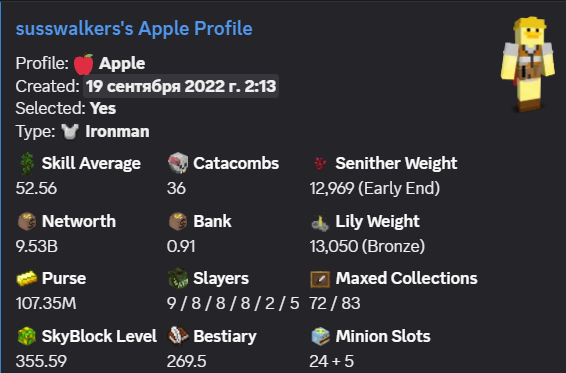Click the Senither Weight red icon
The image size is (566, 373).
[320, 164]
